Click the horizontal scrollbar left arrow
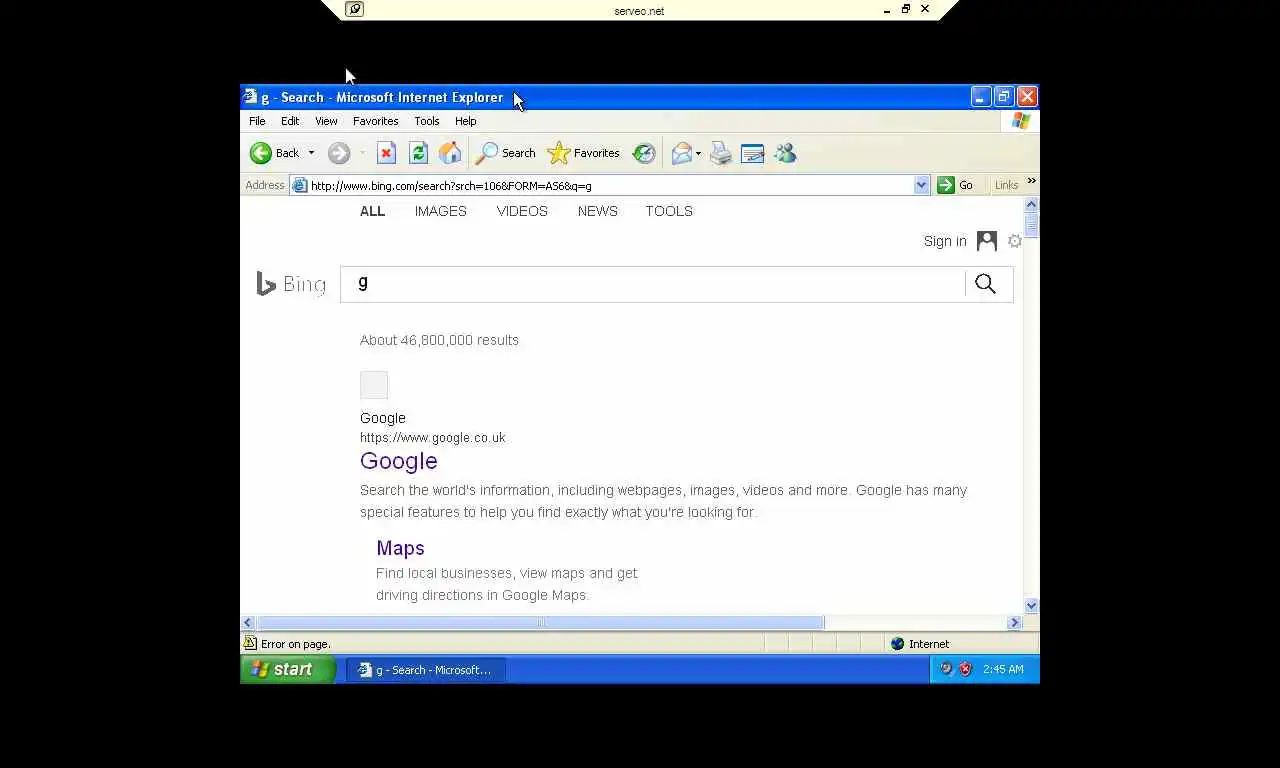This screenshot has height=768, width=1280. click(x=248, y=622)
